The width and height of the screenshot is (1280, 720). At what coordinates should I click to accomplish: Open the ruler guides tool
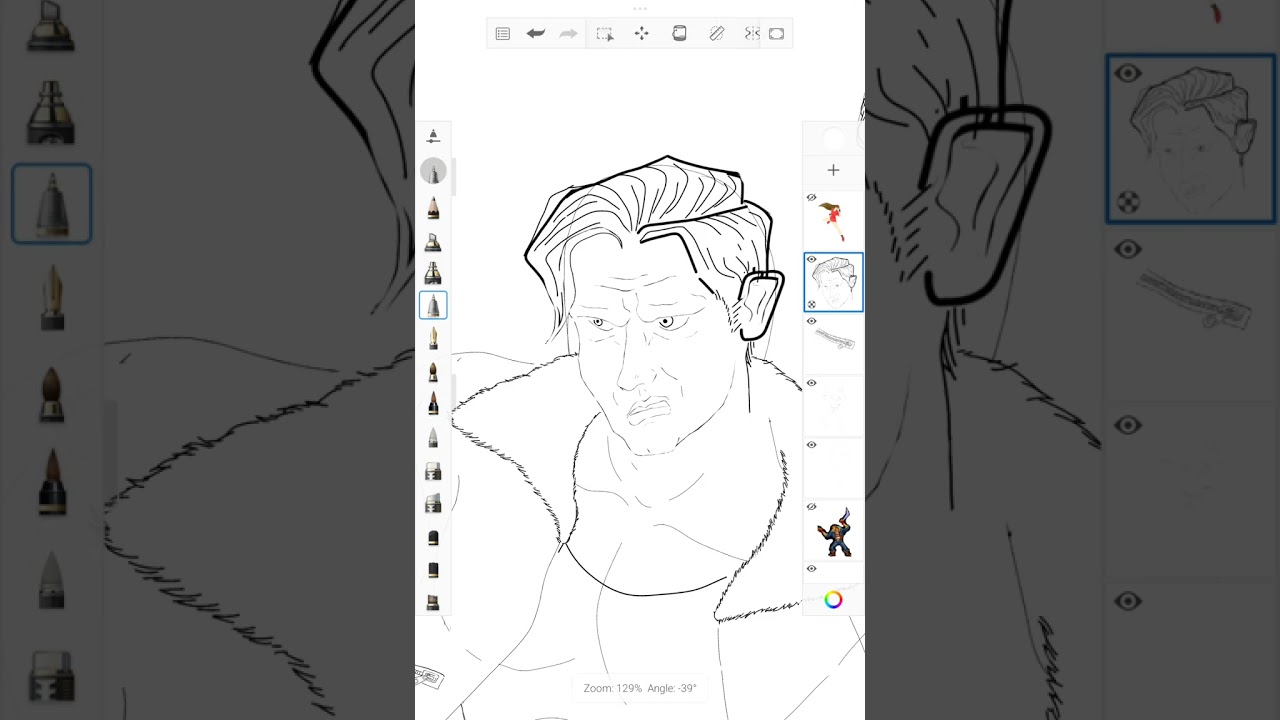(716, 34)
